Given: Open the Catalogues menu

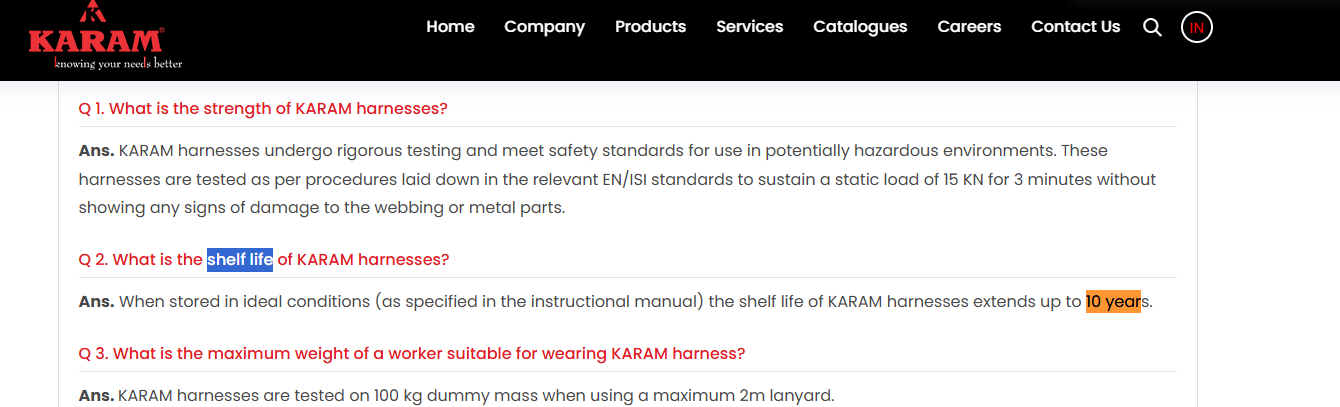Looking at the screenshot, I should [860, 27].
